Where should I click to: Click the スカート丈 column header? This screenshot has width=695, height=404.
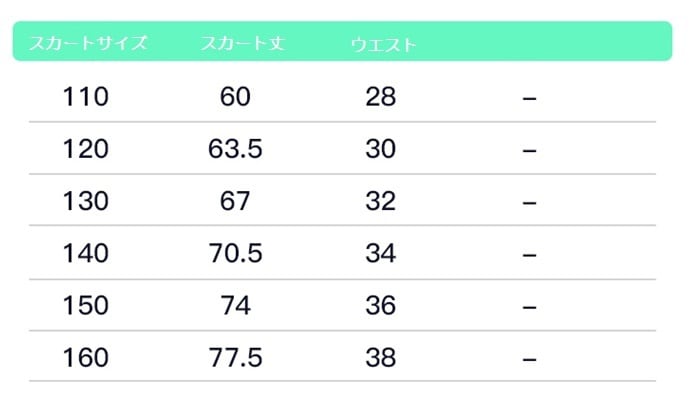(242, 44)
